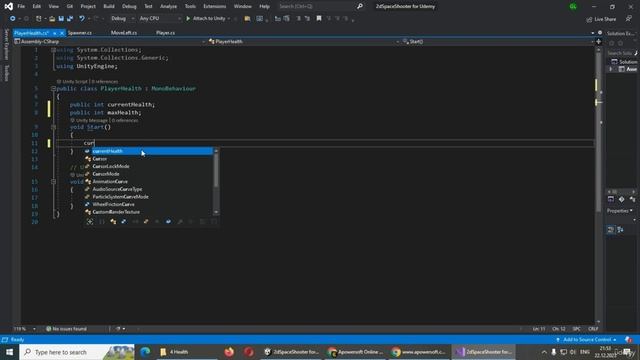Click the Live Share button

tap(601, 19)
